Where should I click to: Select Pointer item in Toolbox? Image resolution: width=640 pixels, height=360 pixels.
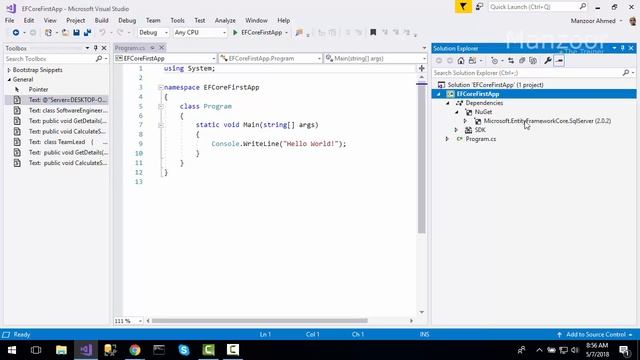tap(38, 89)
